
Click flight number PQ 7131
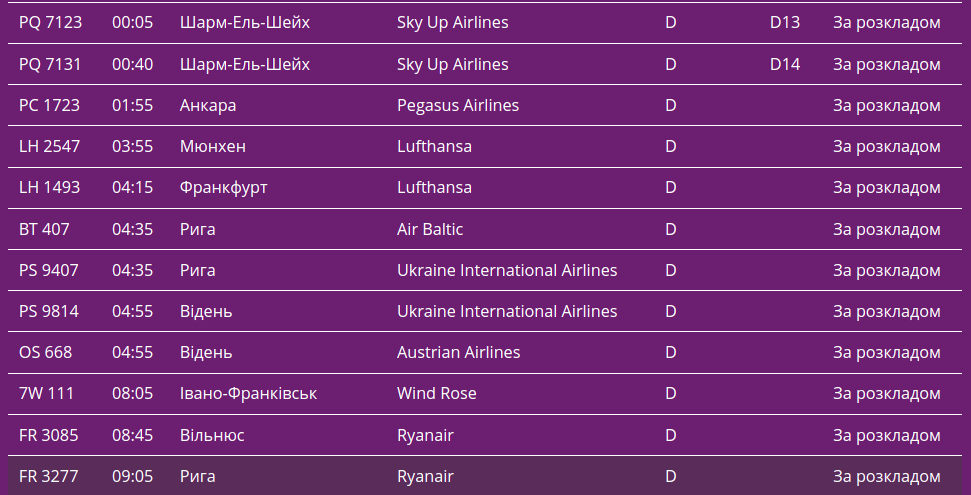(50, 64)
